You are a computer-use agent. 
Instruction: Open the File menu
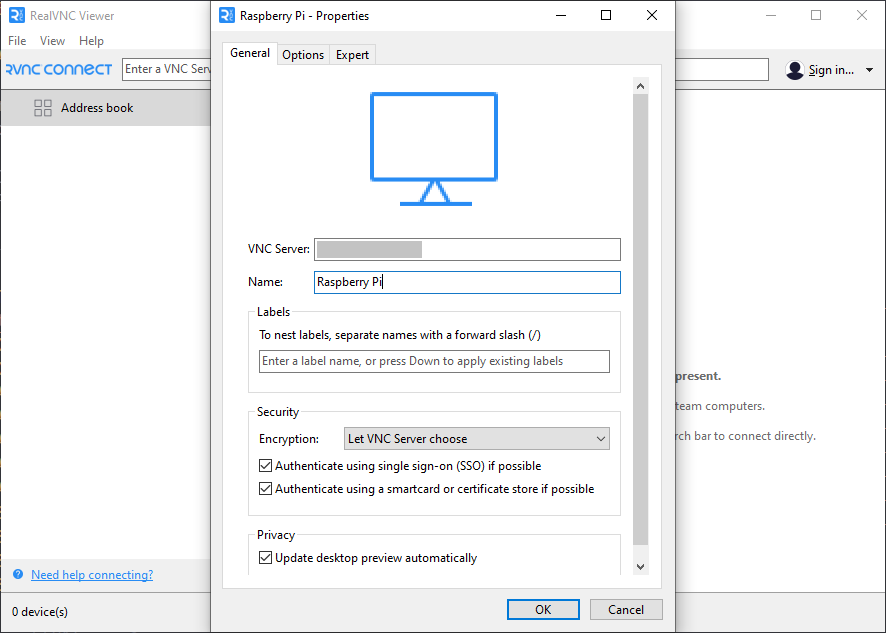(x=17, y=41)
